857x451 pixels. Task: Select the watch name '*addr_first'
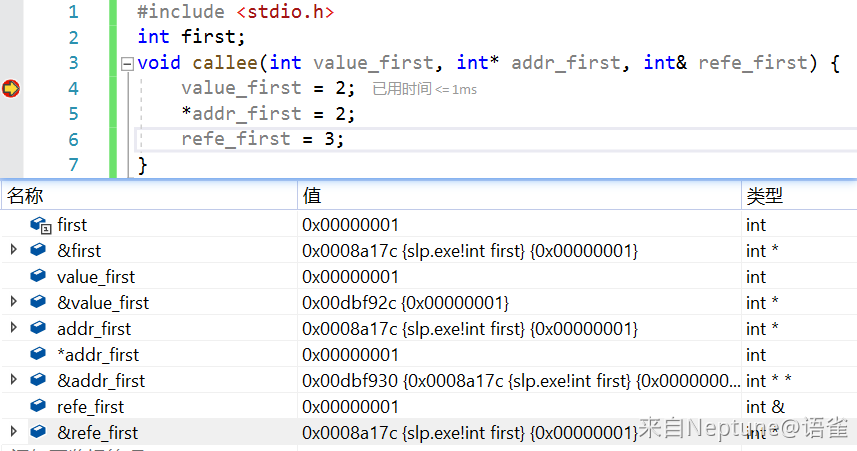click(x=98, y=355)
